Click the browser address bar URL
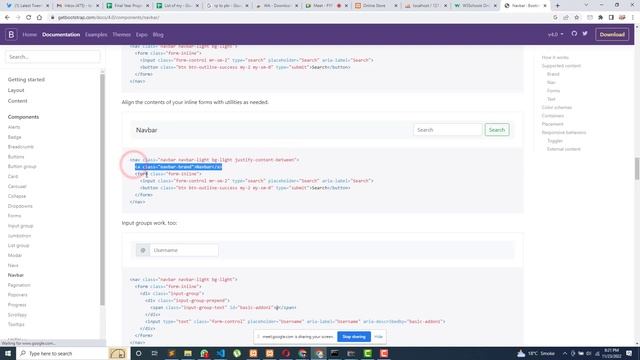Screen dimensions: 640x360 point(109,18)
